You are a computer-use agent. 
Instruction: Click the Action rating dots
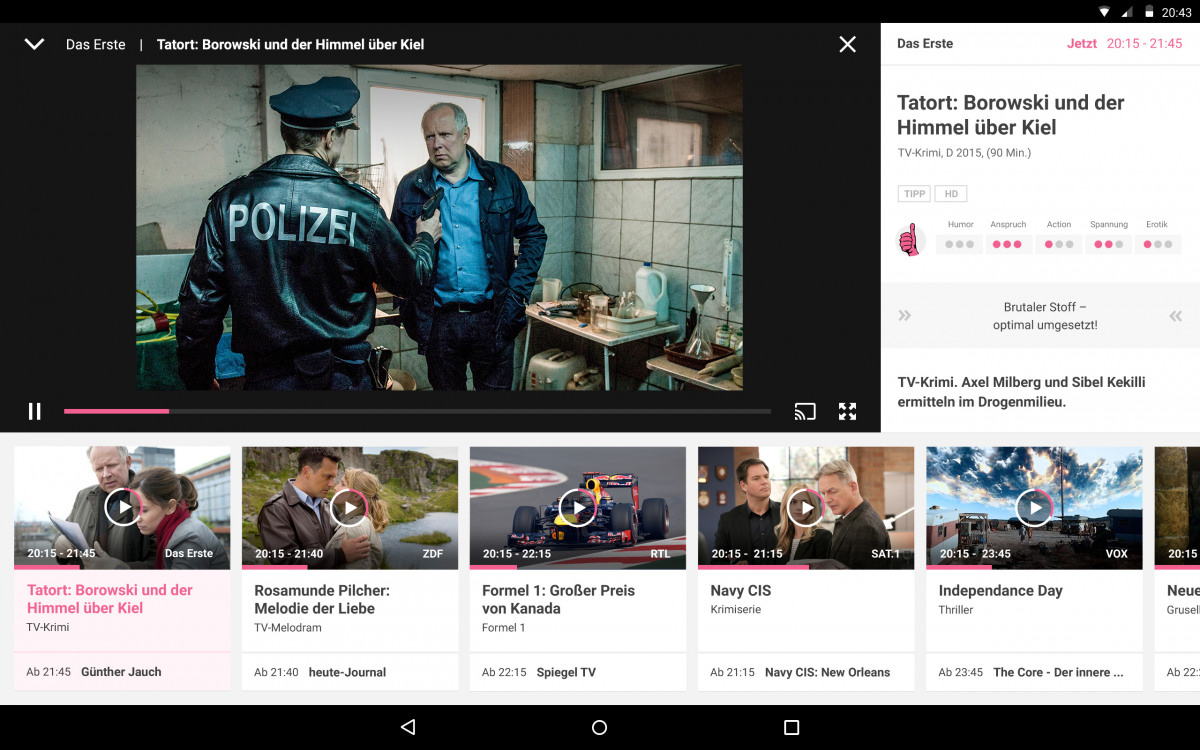[1059, 244]
